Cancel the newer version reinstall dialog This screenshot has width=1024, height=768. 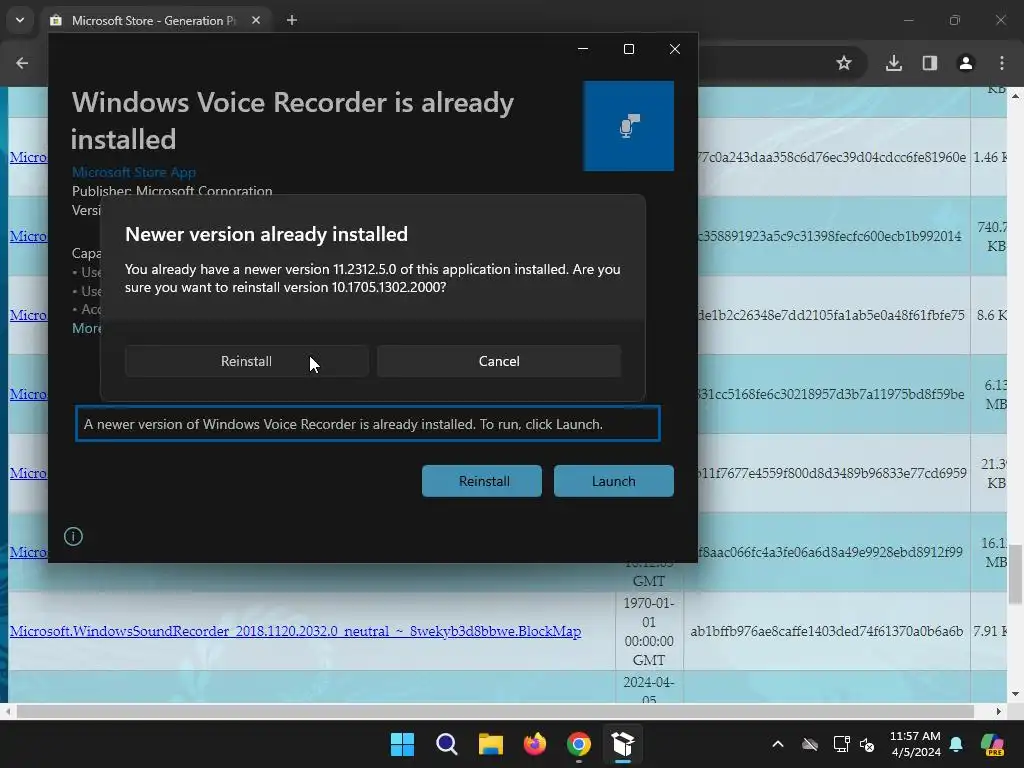coord(499,361)
